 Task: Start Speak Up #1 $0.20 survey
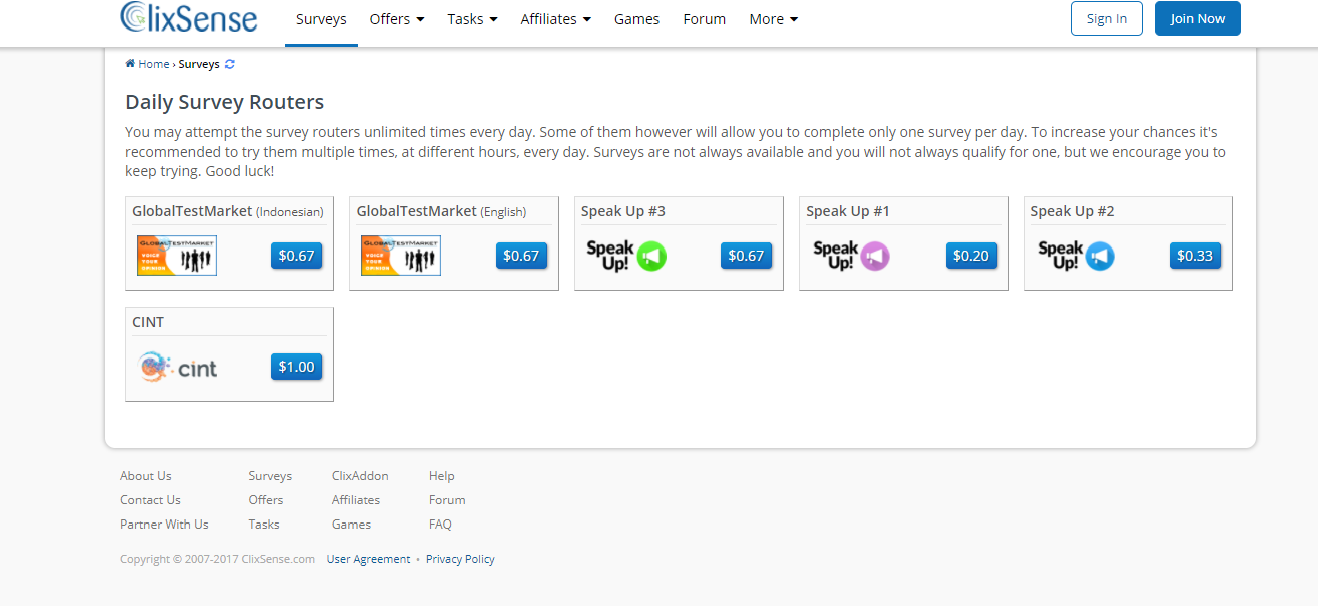click(x=971, y=256)
